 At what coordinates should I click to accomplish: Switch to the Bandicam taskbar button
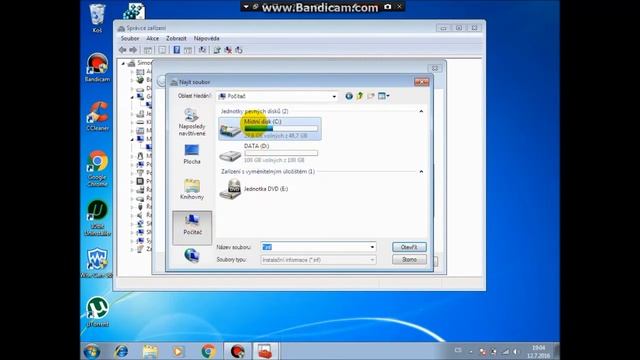(x=238, y=351)
